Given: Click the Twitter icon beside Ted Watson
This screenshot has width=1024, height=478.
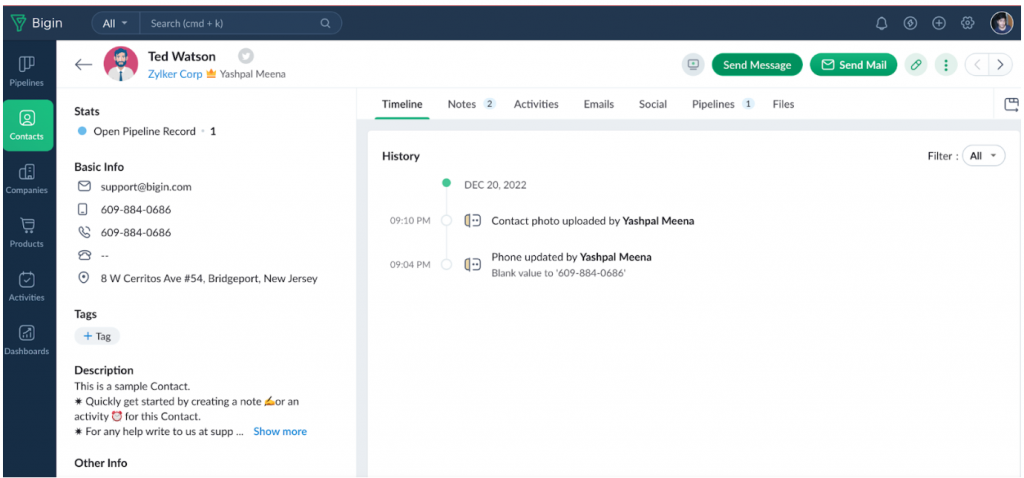Looking at the screenshot, I should tap(246, 56).
